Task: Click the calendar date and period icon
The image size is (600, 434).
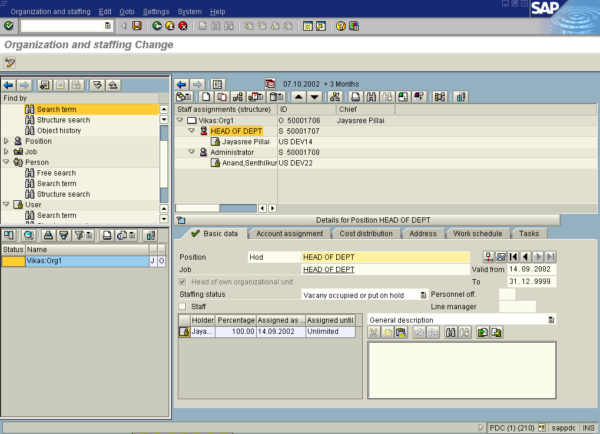Action: [x=270, y=84]
